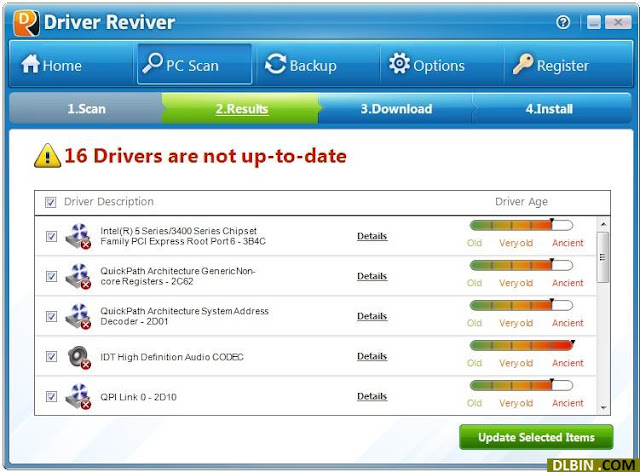
Task: Click the 'QPI Link 0 - 2D10' text
Action: 138,397
